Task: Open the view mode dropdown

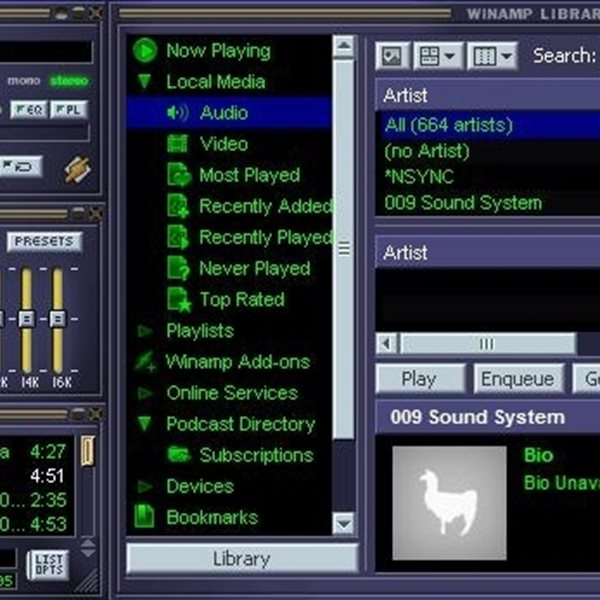Action: [439, 56]
